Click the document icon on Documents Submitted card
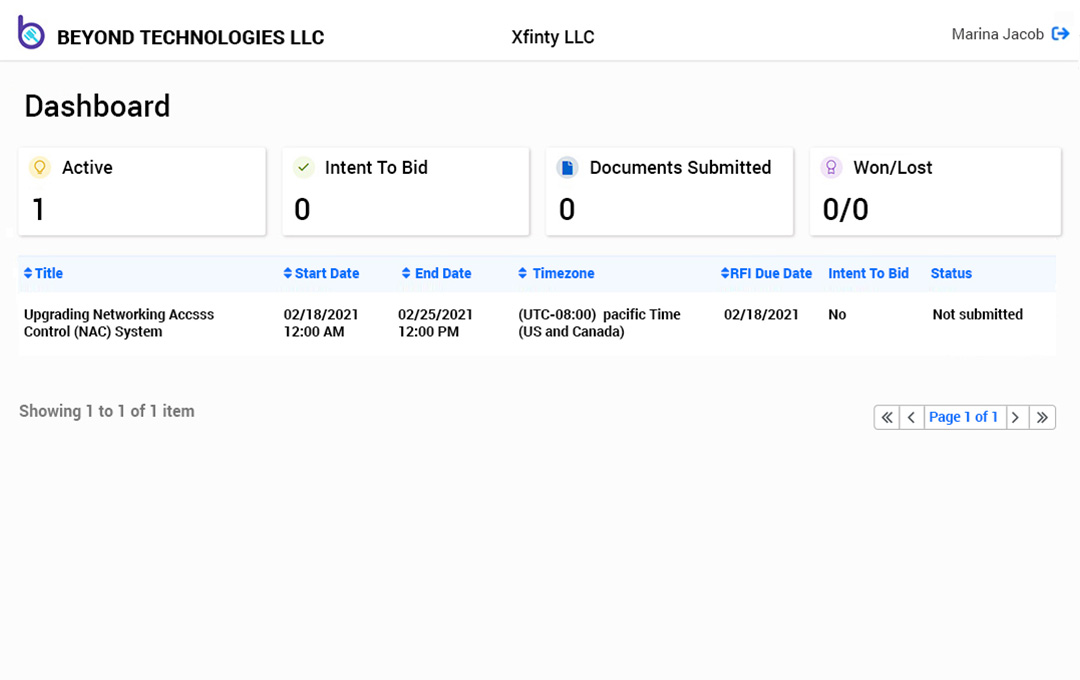 pyautogui.click(x=567, y=167)
